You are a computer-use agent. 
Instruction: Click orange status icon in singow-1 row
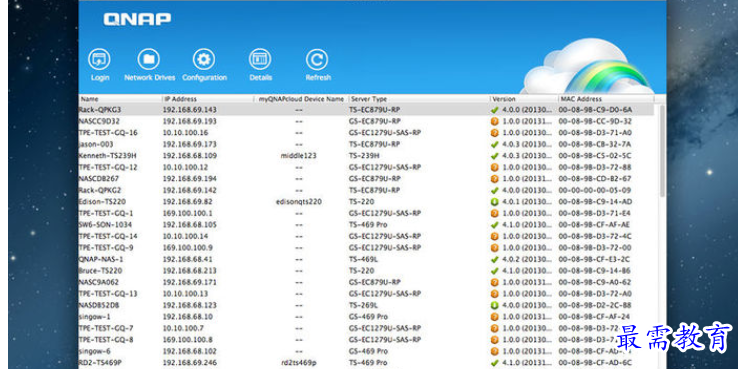point(494,317)
